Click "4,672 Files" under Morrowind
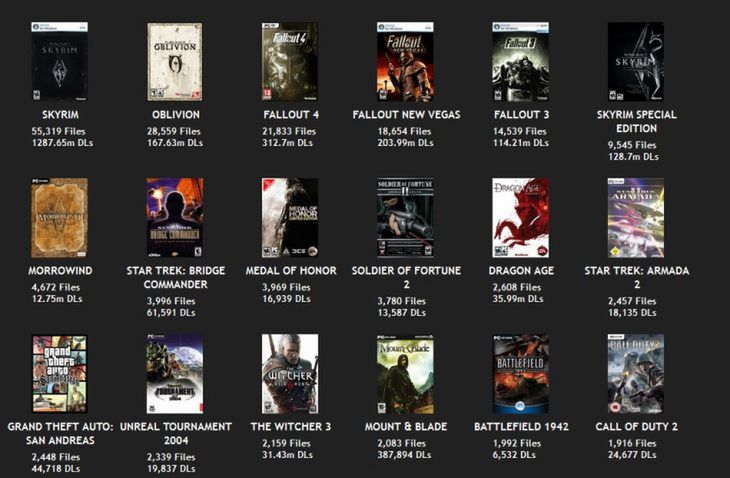The image size is (730, 478). click(x=55, y=287)
